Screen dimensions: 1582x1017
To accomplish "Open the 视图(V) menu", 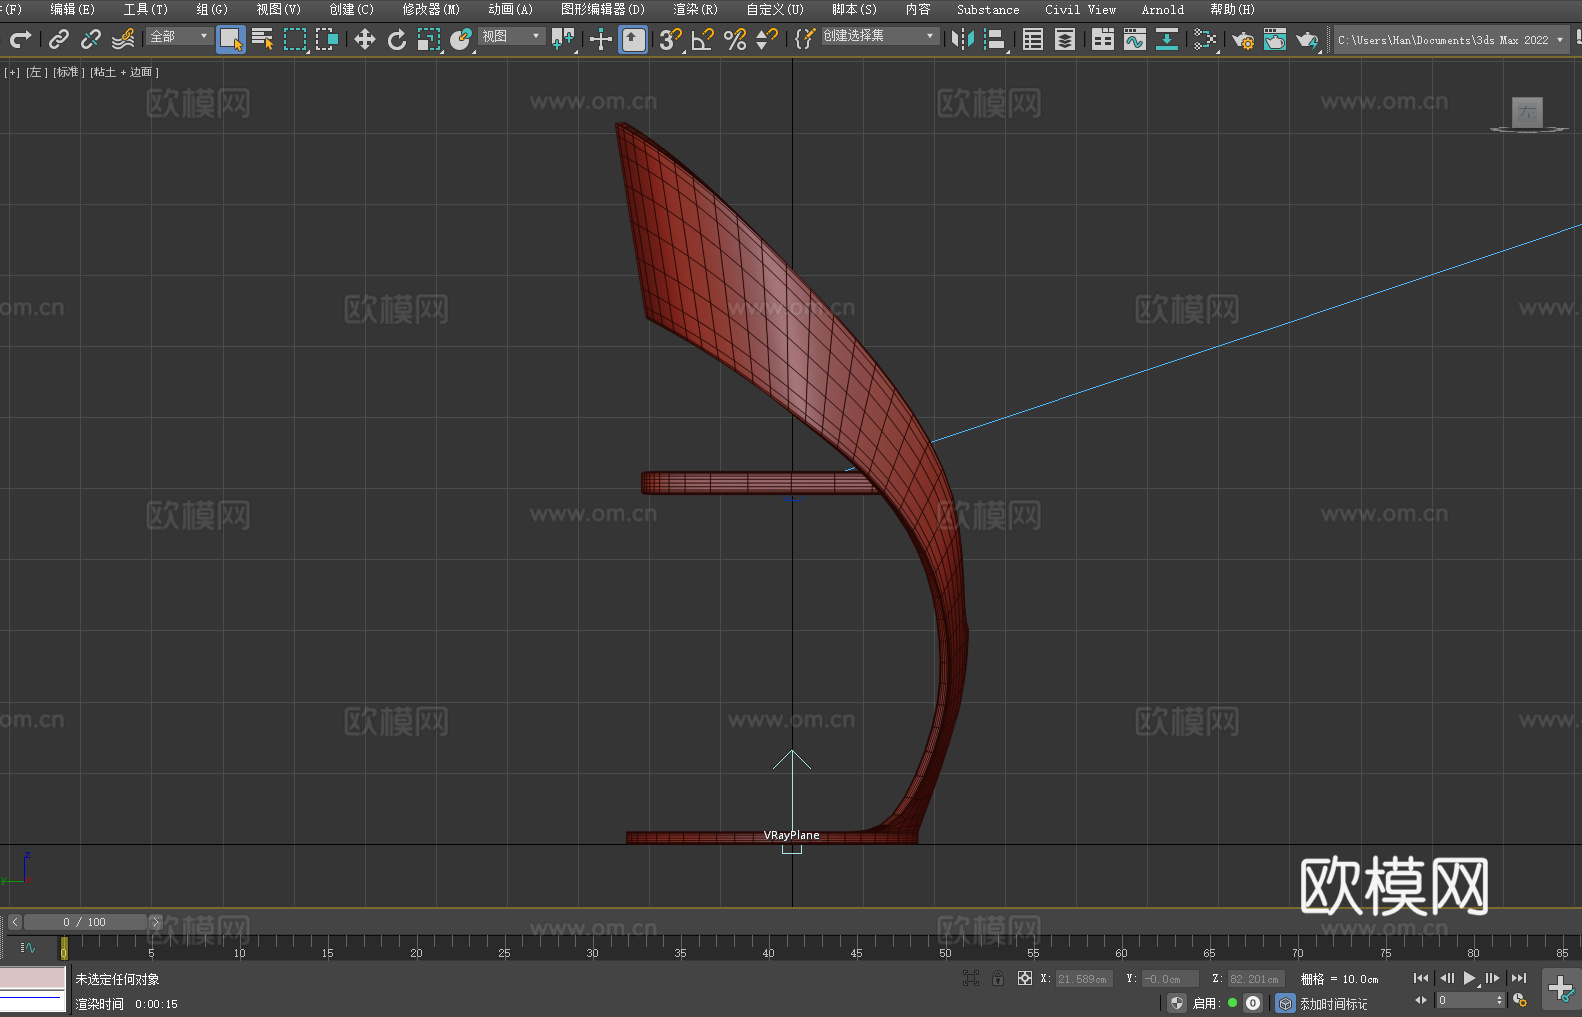I will tap(278, 10).
